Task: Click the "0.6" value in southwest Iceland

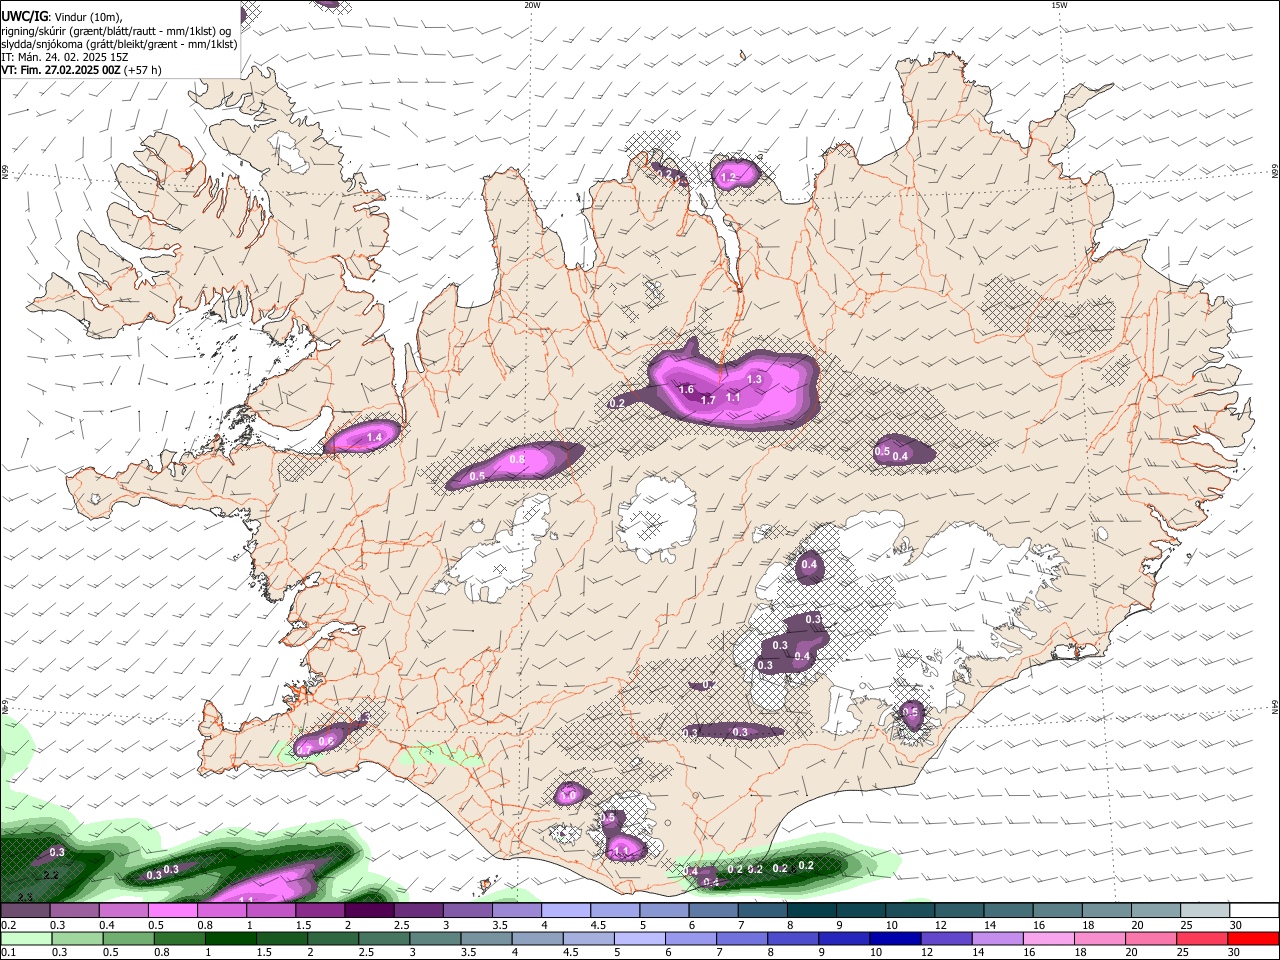Action: 325,740
